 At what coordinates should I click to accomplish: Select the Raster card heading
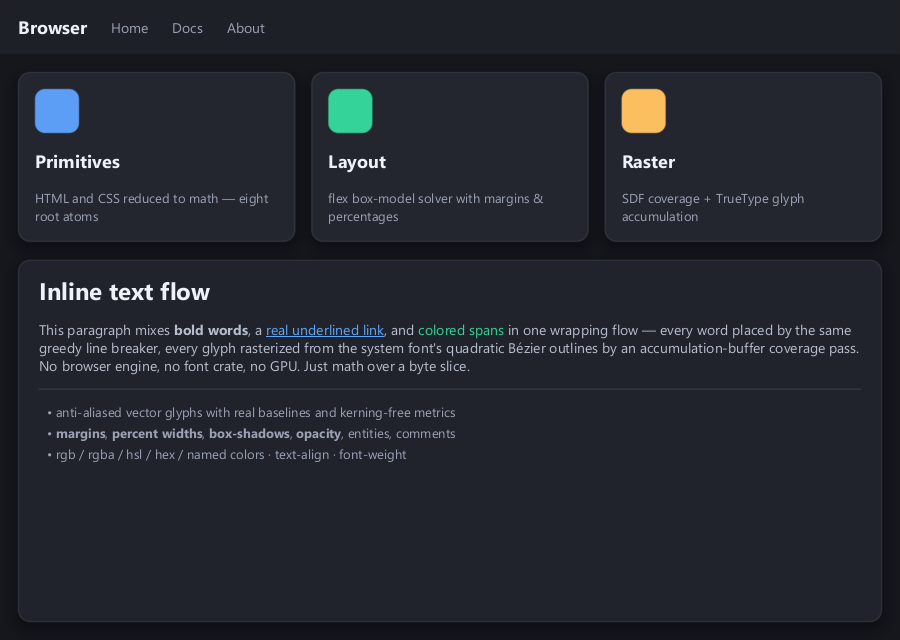tap(648, 162)
